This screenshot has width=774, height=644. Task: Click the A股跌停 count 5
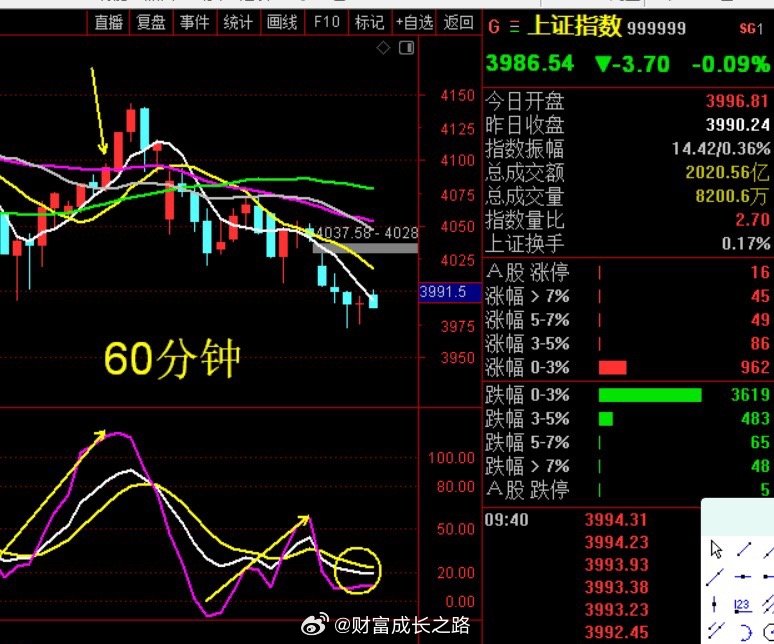[x=764, y=490]
